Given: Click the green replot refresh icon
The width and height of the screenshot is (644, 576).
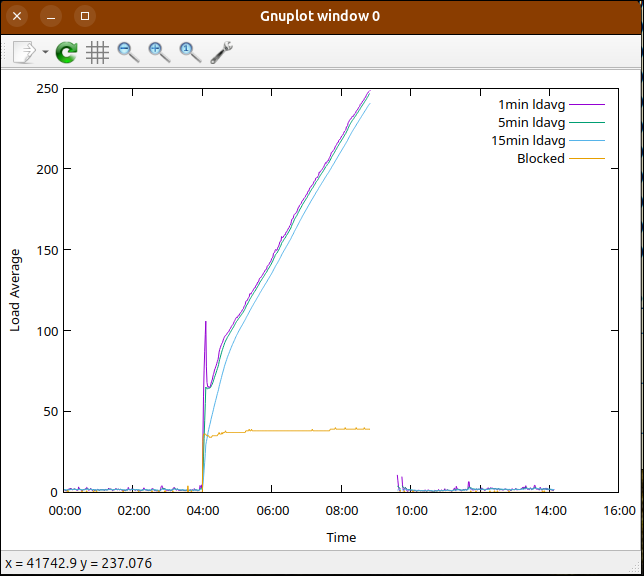Looking at the screenshot, I should tap(67, 52).
